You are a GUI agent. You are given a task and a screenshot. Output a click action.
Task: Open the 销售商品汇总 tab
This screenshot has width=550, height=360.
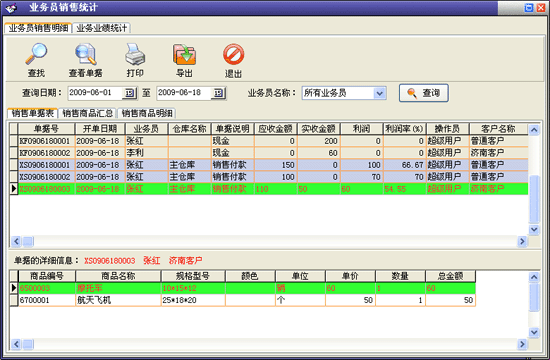tap(87, 113)
